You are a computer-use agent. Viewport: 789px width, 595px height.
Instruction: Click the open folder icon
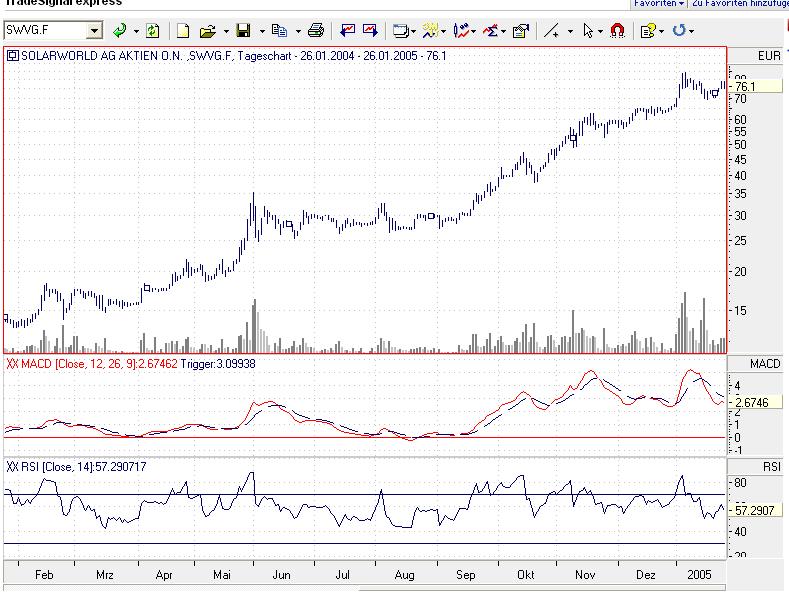click(208, 31)
